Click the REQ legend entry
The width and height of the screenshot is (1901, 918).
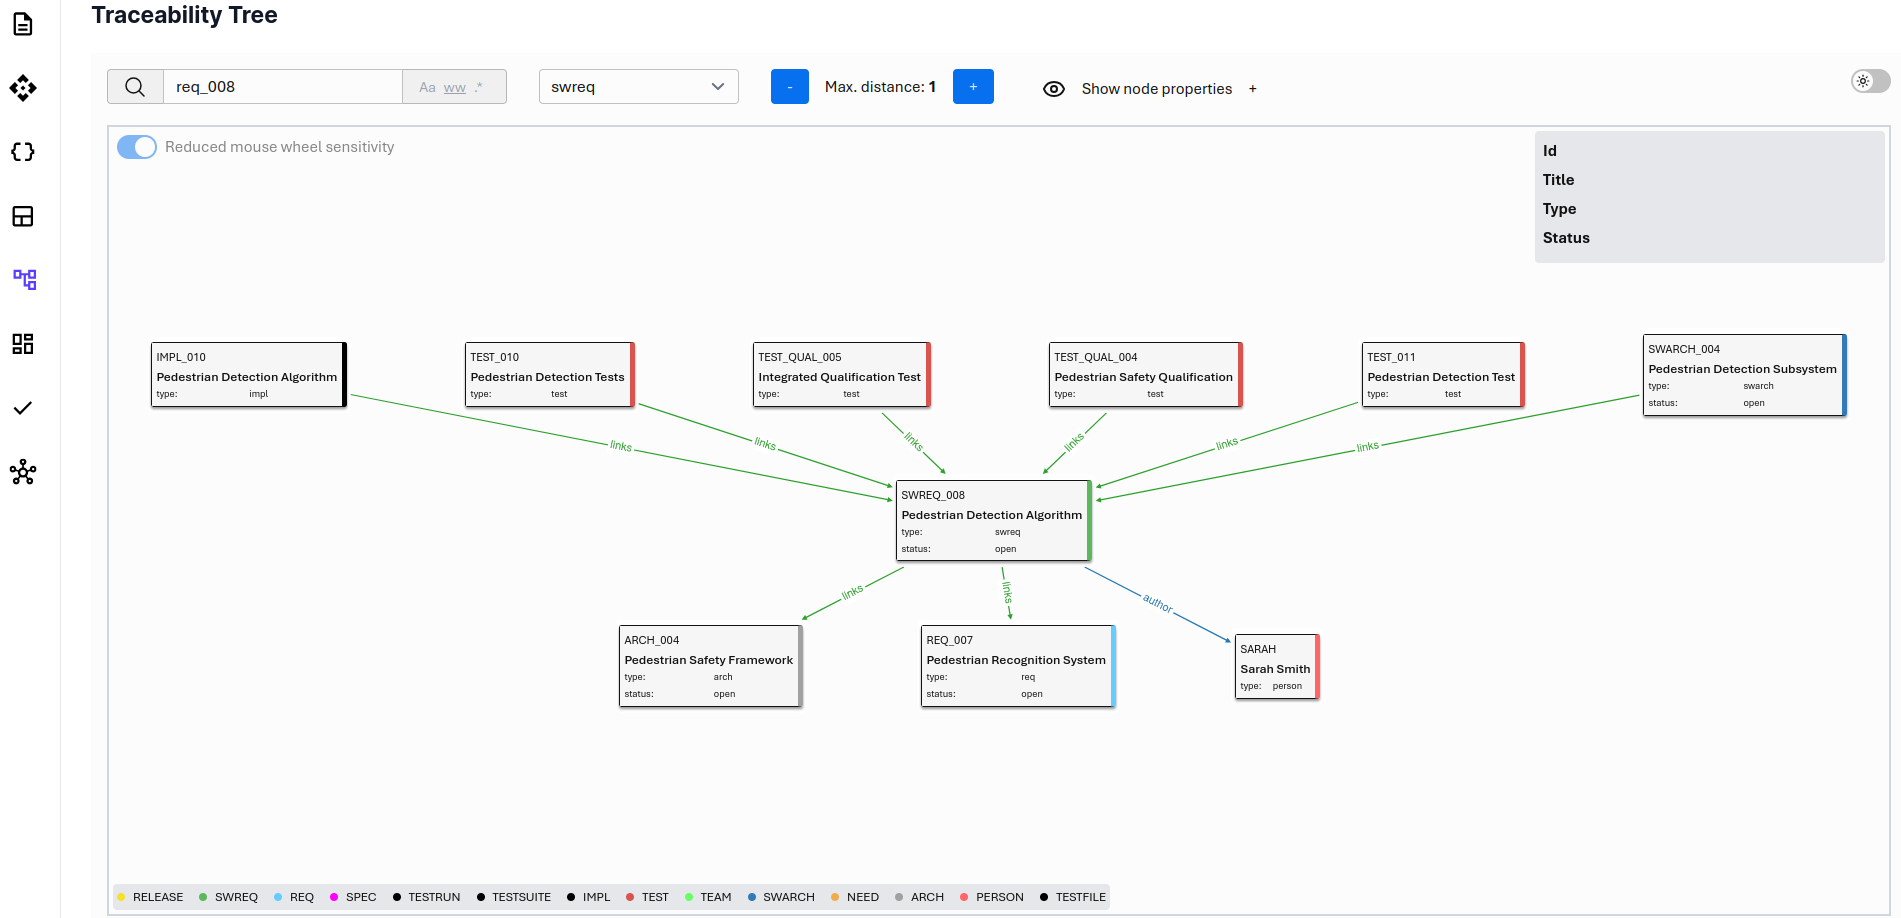[x=294, y=897]
